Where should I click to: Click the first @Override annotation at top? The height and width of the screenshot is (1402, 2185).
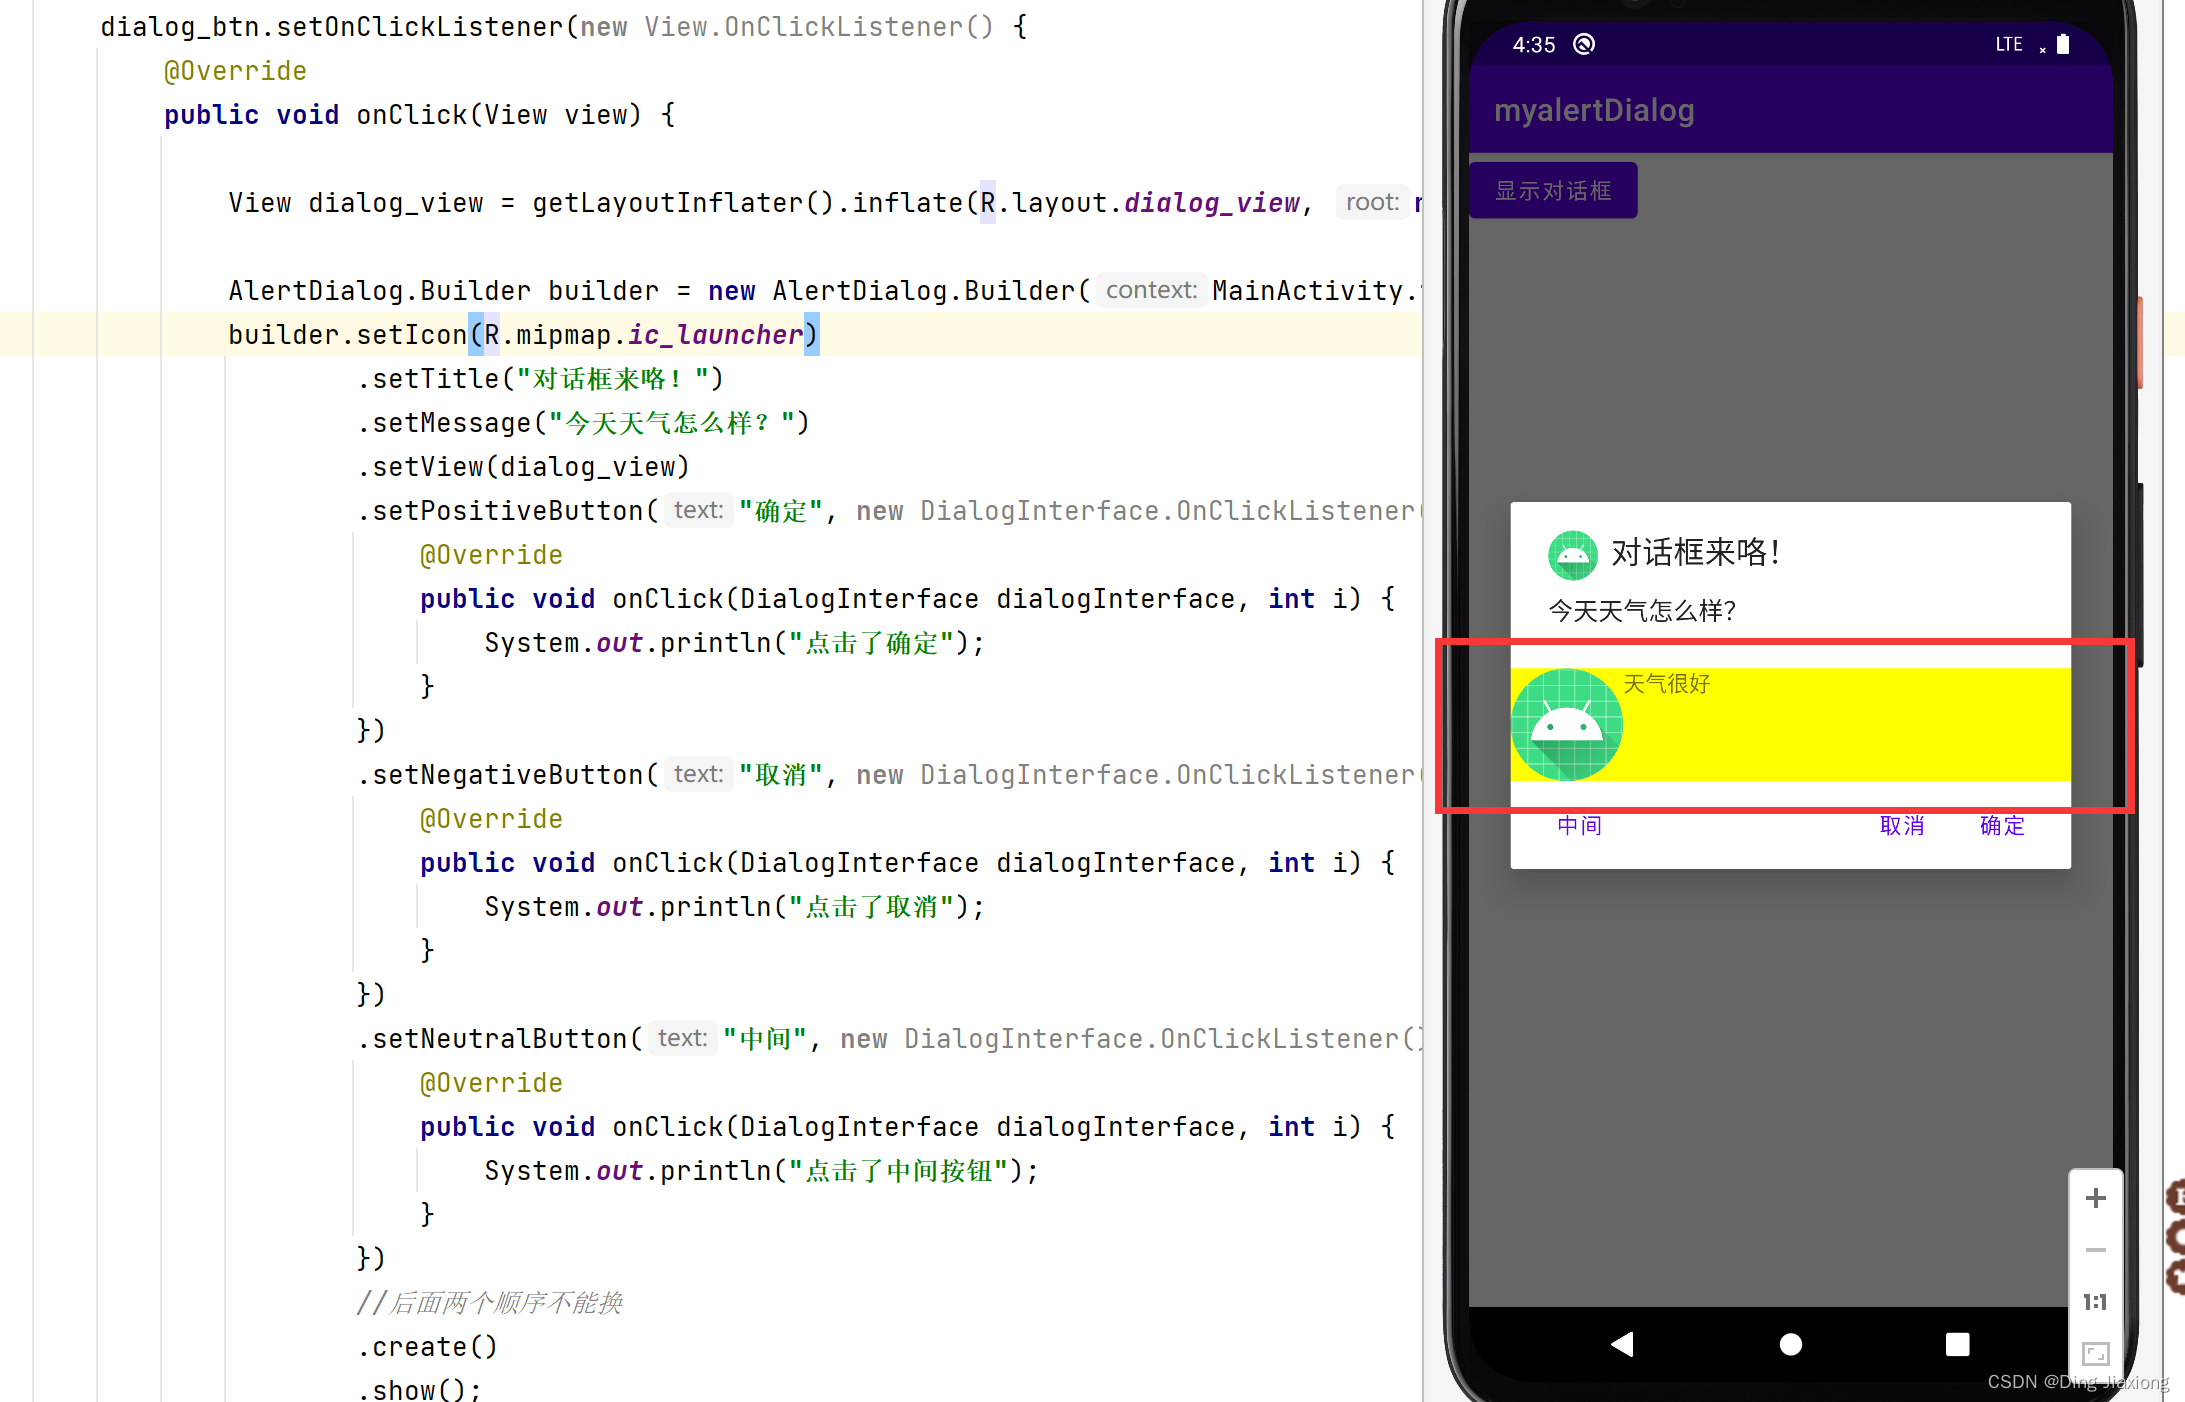235,71
